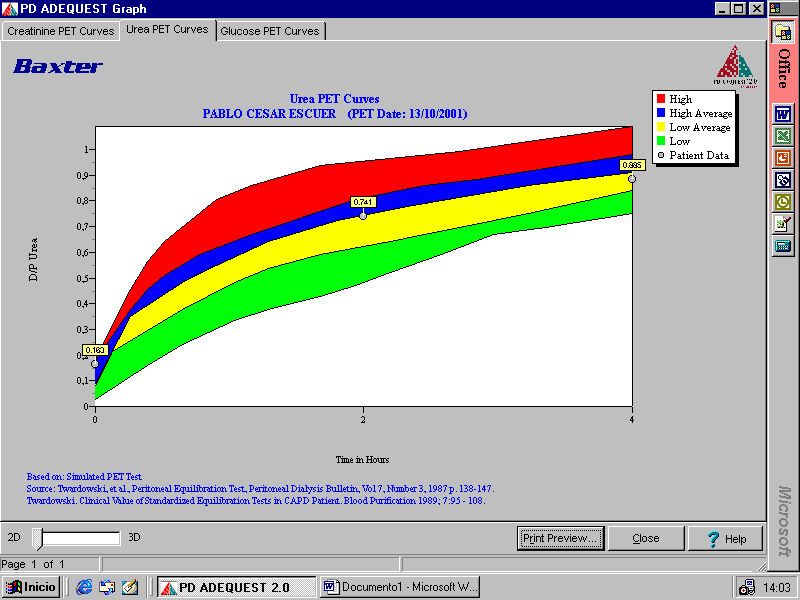800x600 pixels.
Task: Launch Excel from the Office shortcut bar
Action: tap(783, 135)
